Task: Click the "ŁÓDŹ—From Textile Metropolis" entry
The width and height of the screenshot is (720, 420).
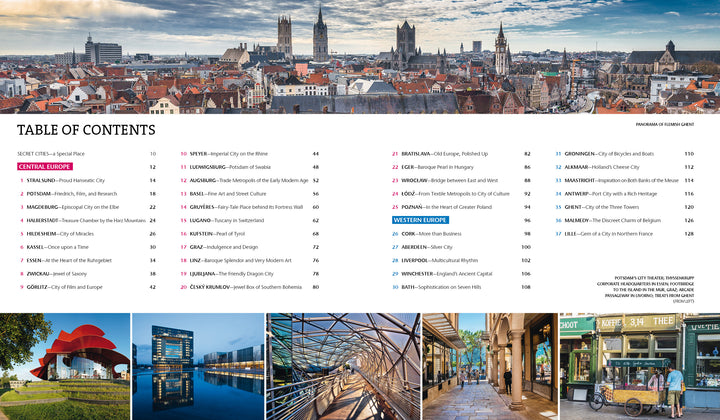Action: pyautogui.click(x=456, y=194)
